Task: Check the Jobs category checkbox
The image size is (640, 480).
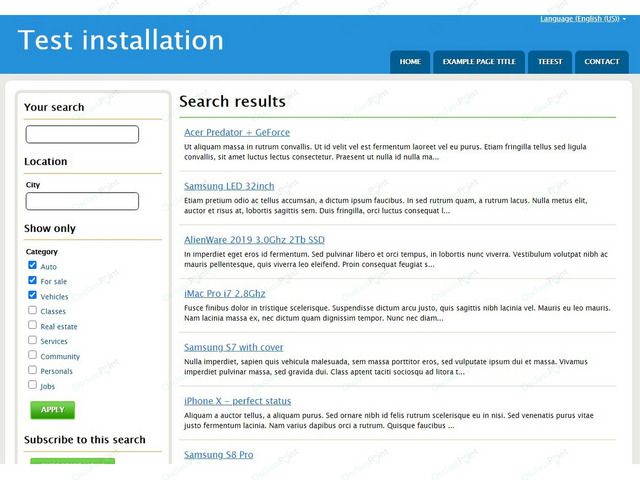Action: tap(32, 385)
